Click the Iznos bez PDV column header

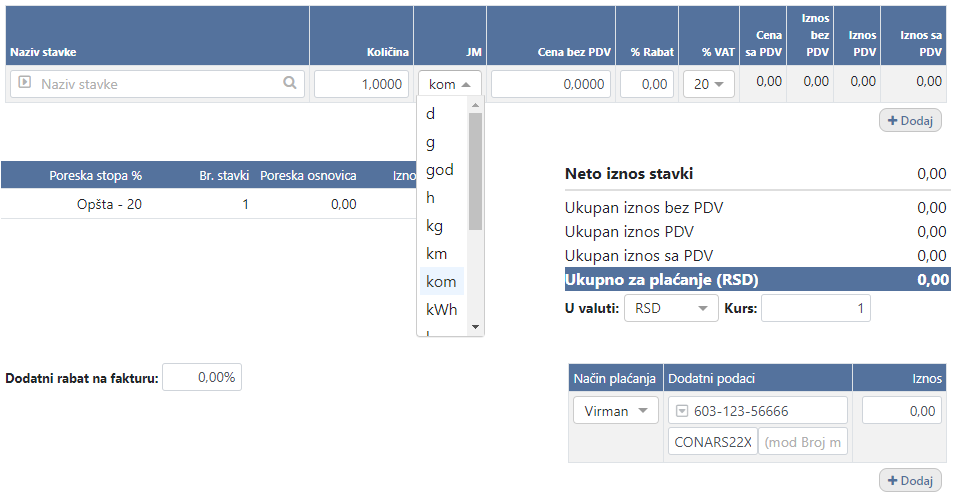point(810,36)
